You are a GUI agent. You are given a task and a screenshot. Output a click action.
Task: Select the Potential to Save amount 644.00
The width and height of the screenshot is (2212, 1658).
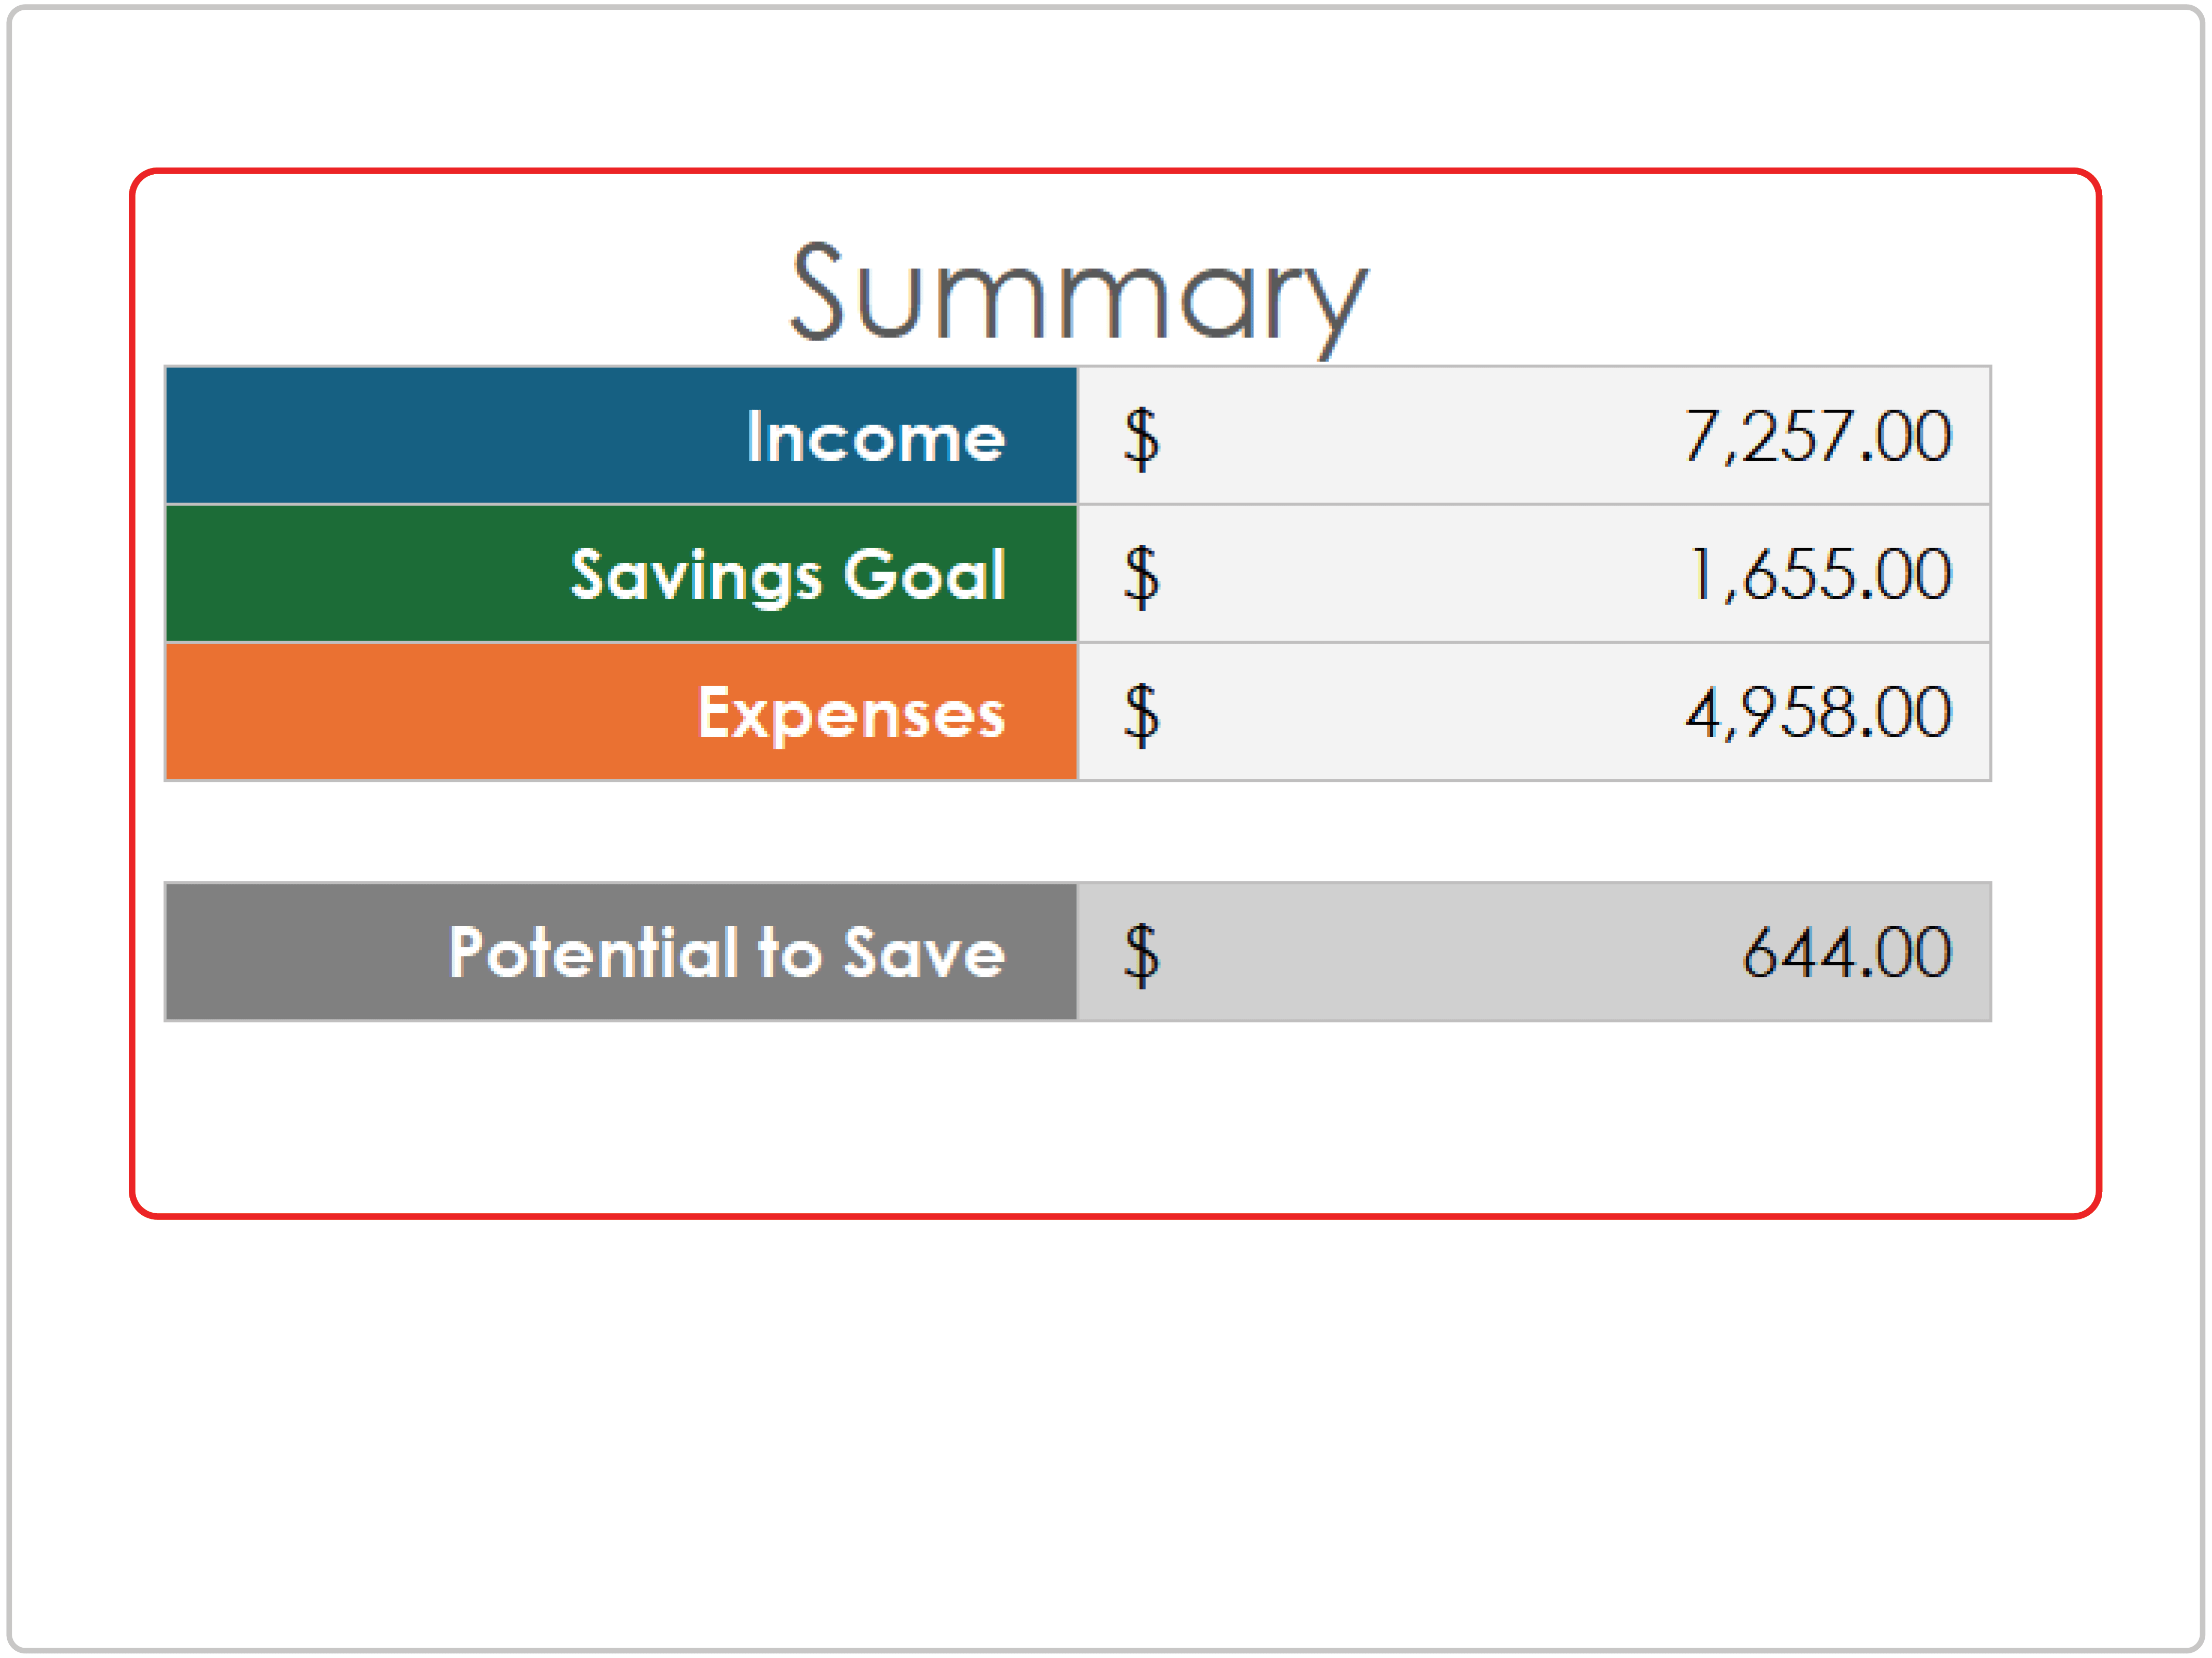click(x=1846, y=952)
